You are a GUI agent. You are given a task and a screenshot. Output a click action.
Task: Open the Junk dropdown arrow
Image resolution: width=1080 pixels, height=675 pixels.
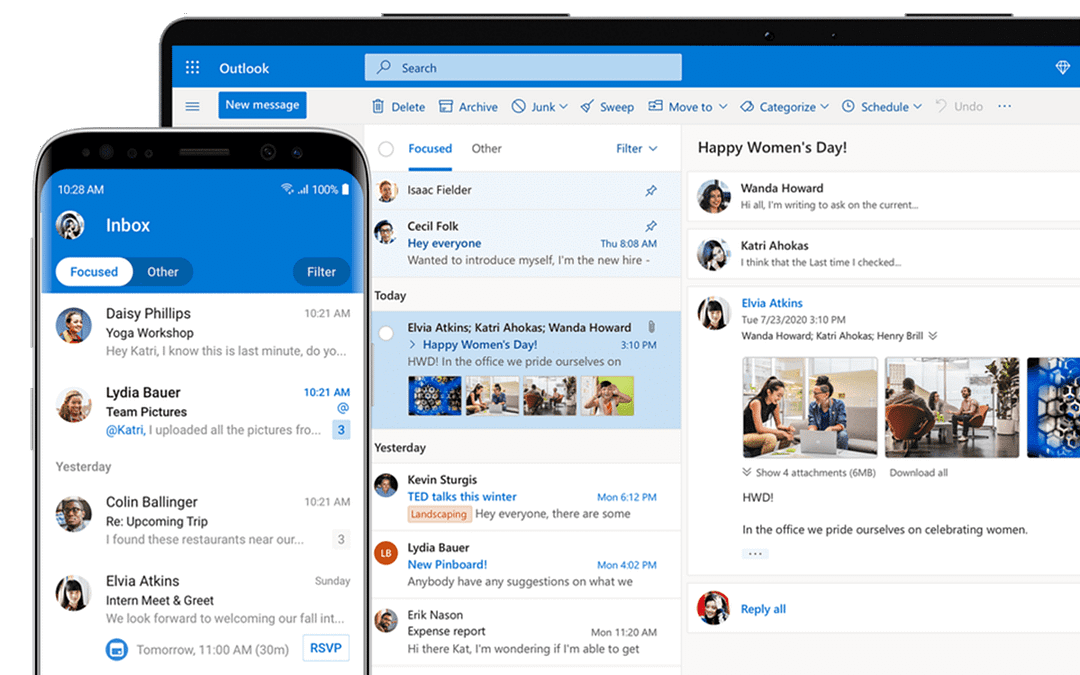pos(563,107)
